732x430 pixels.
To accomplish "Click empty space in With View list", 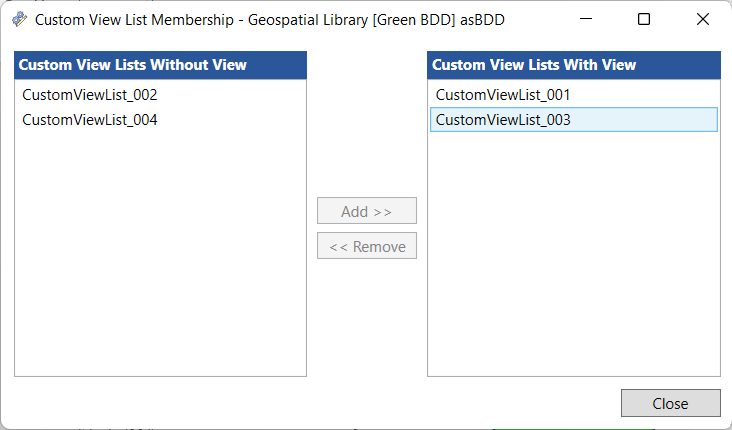I will pyautogui.click(x=573, y=260).
